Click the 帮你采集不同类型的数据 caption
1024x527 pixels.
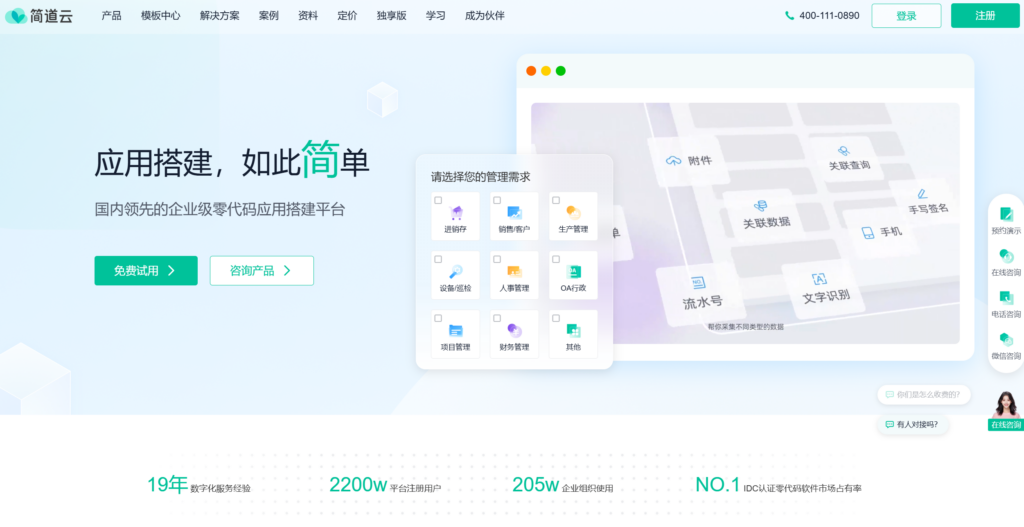tap(745, 327)
